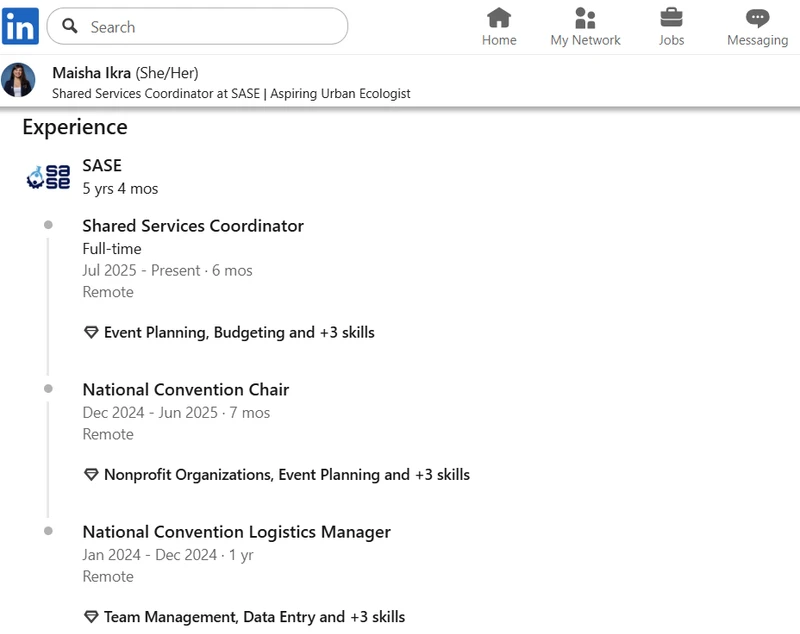Click the skills diamond icon beside Nonprofit Organizations

click(91, 475)
